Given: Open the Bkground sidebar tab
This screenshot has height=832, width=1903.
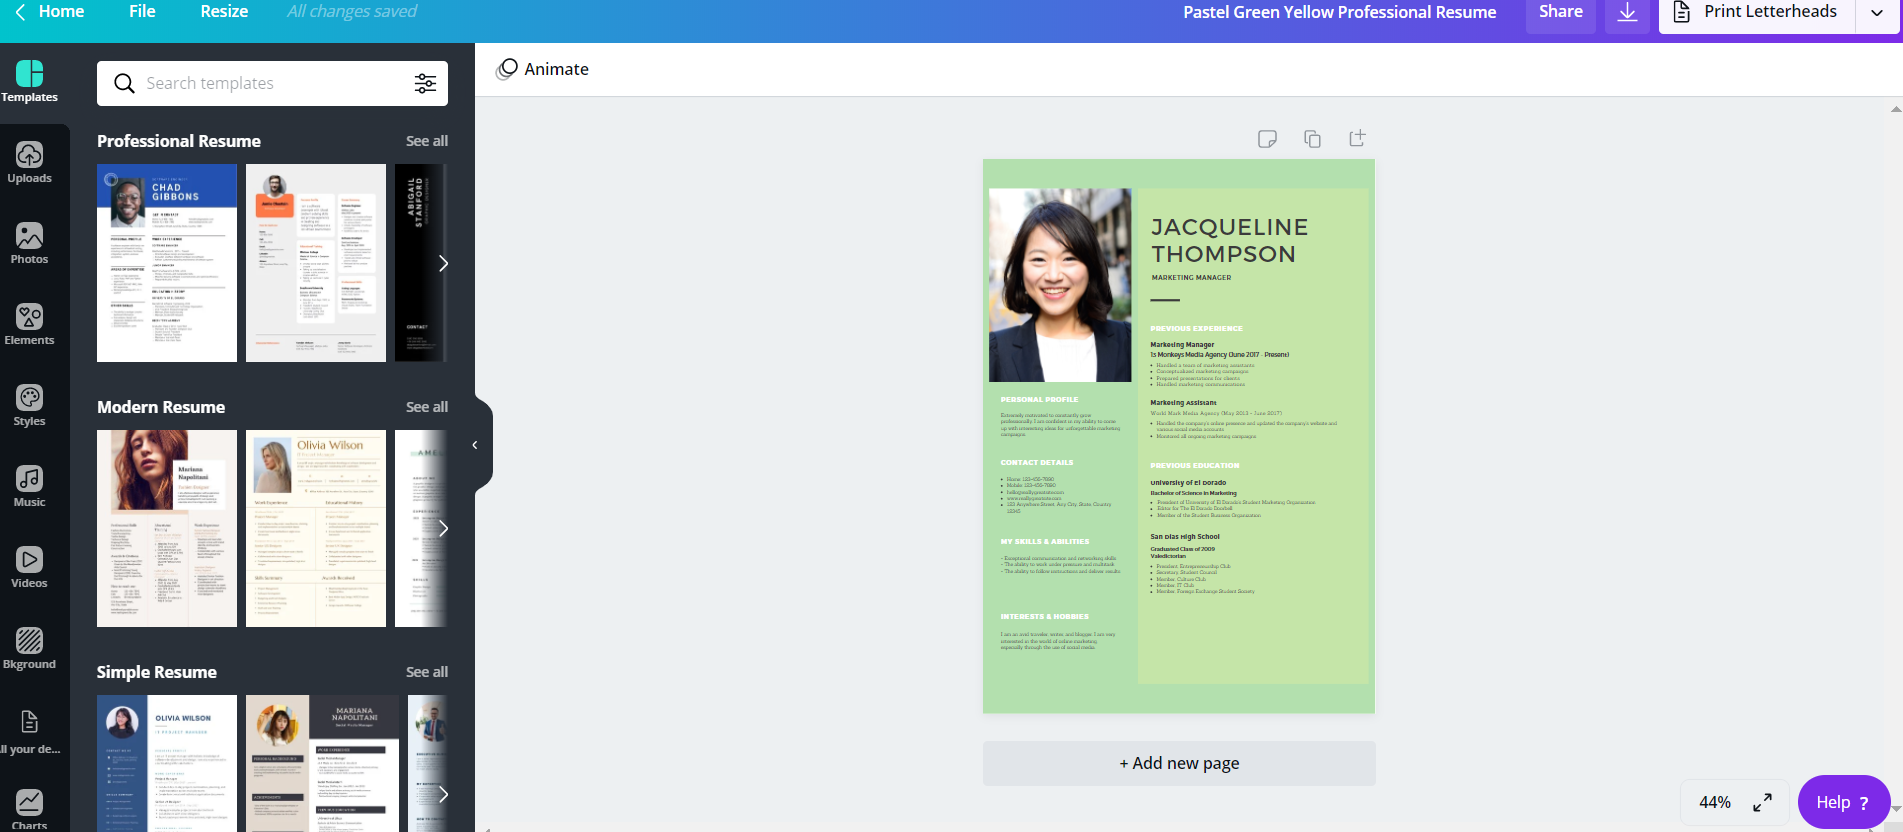Looking at the screenshot, I should click(30, 649).
